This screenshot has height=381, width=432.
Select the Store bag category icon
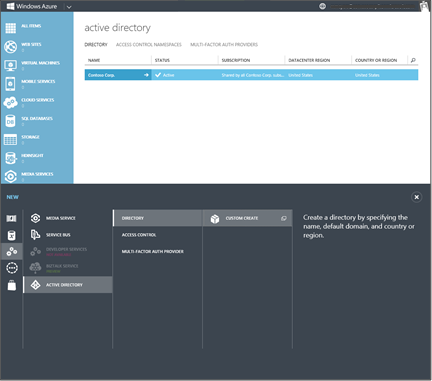12,285
